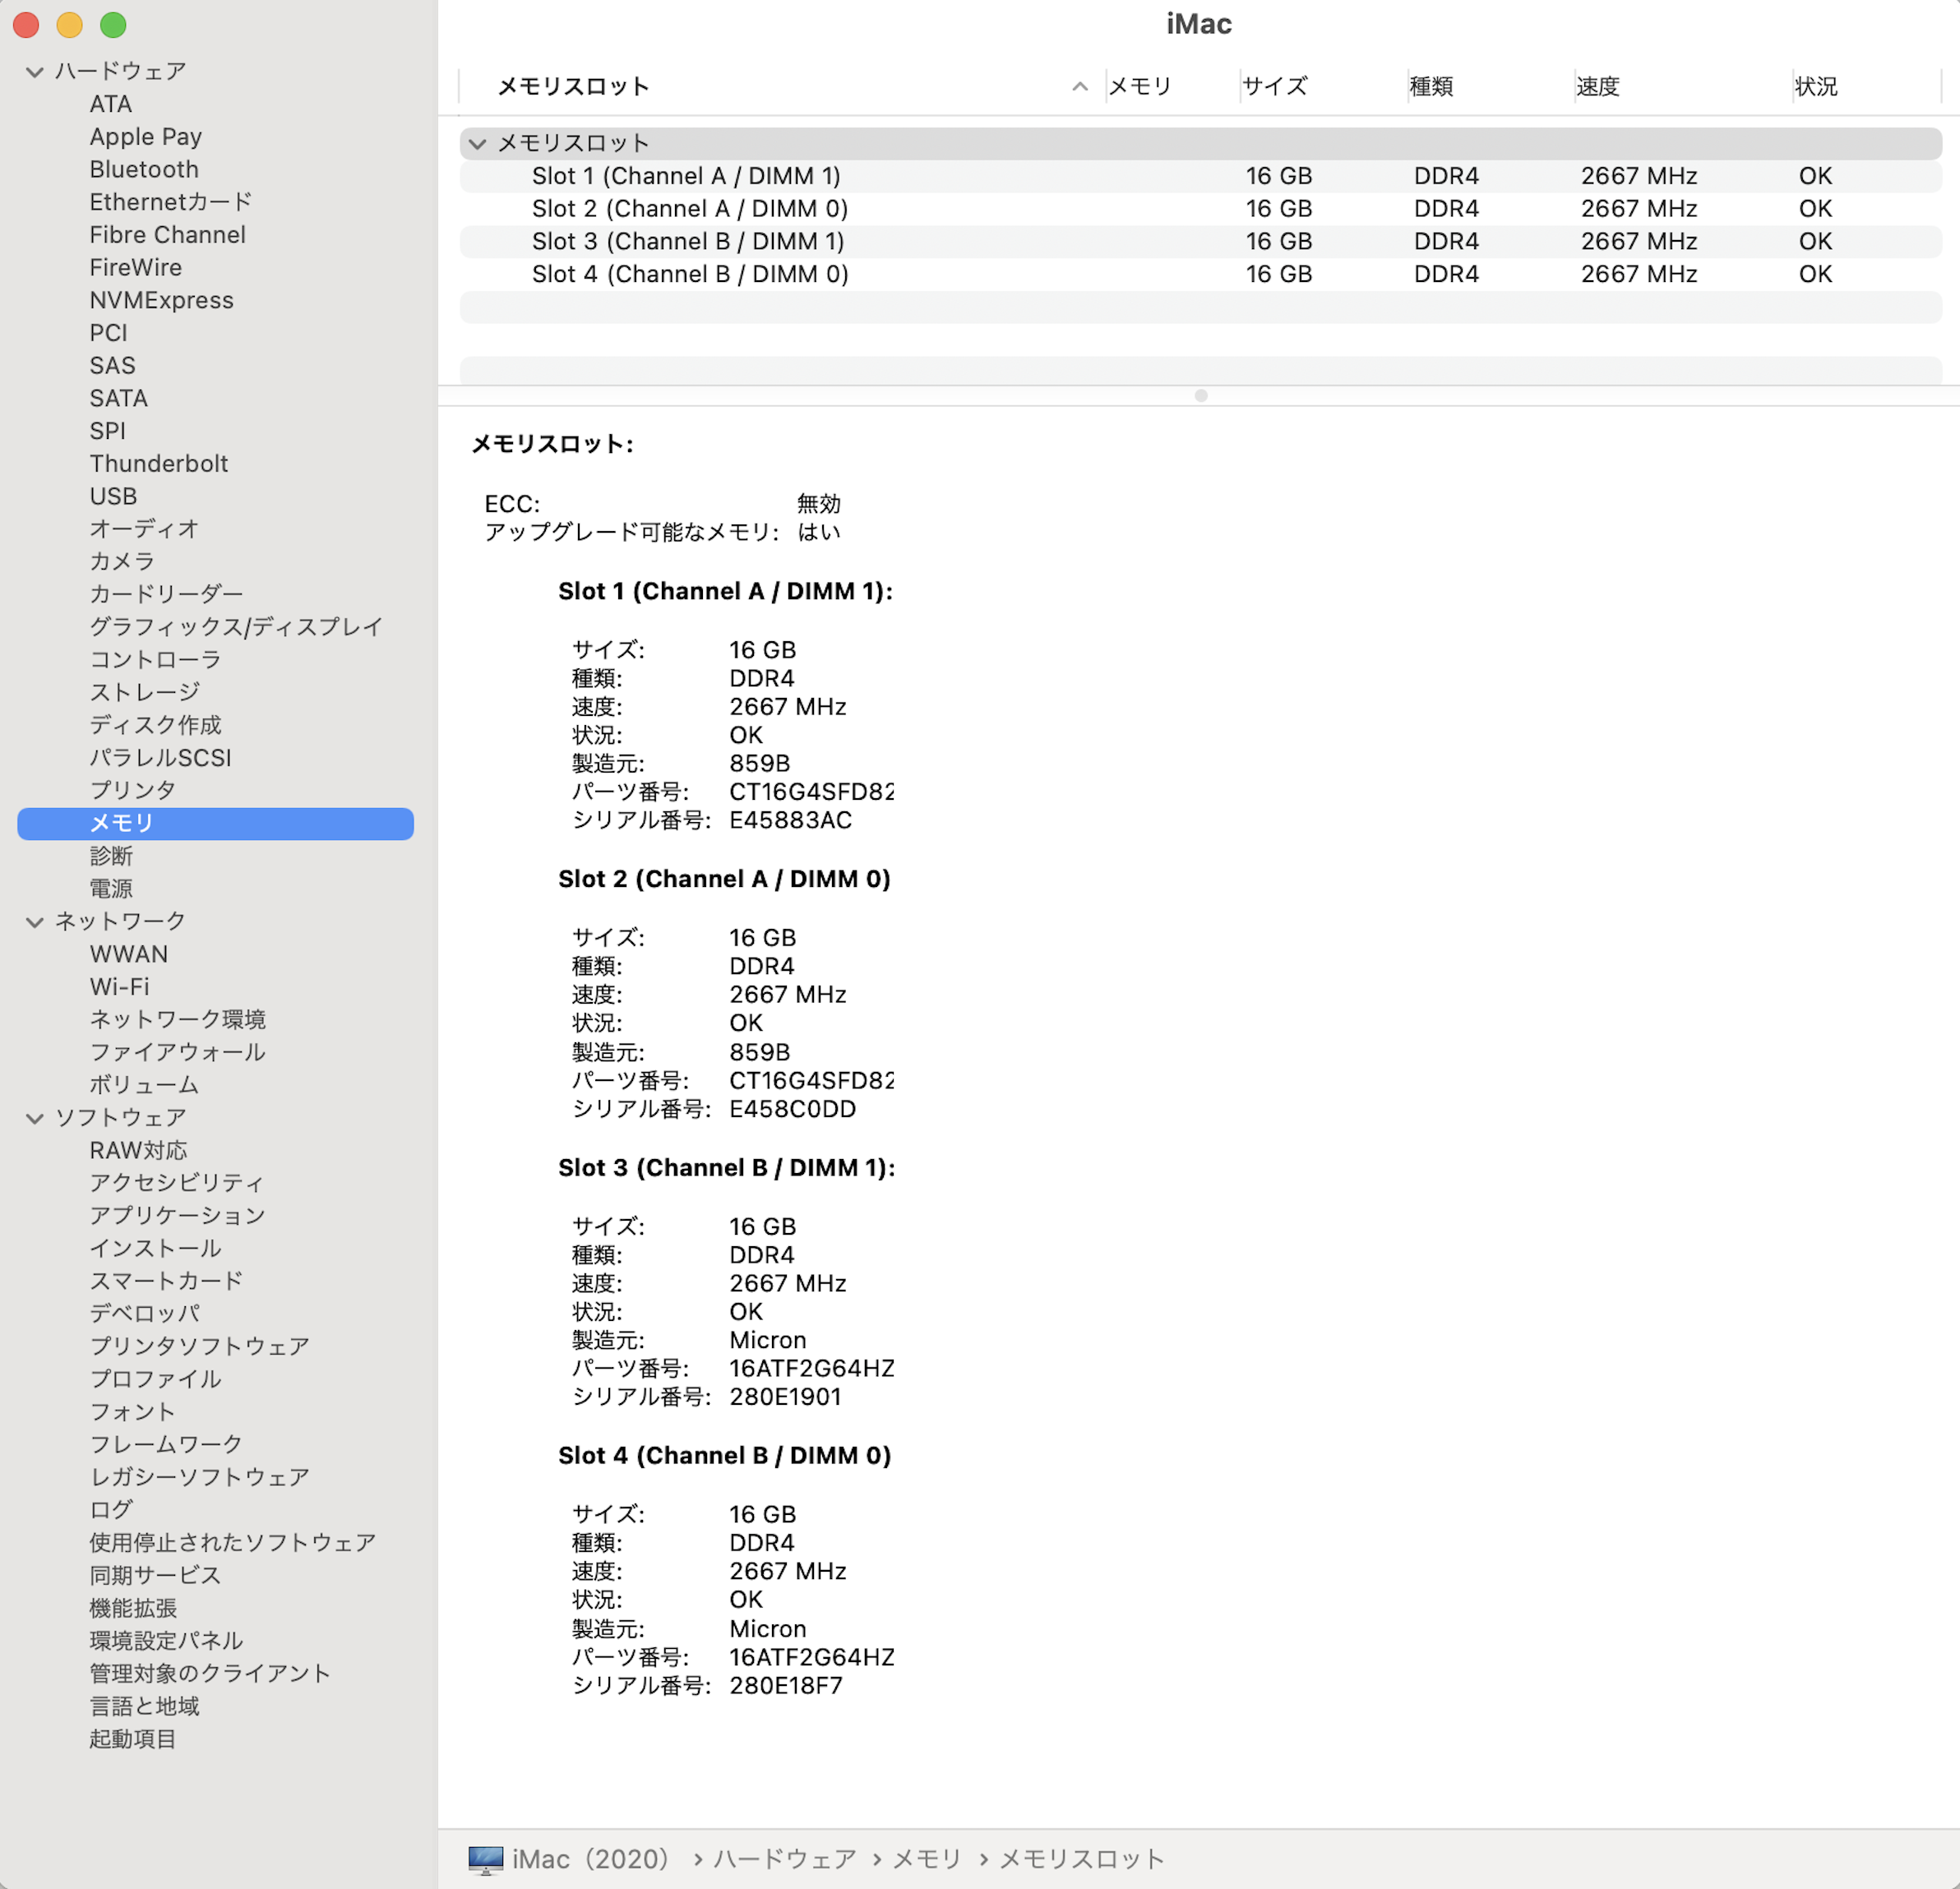Click メモリ in the bottom path bar

pyautogui.click(x=926, y=1859)
